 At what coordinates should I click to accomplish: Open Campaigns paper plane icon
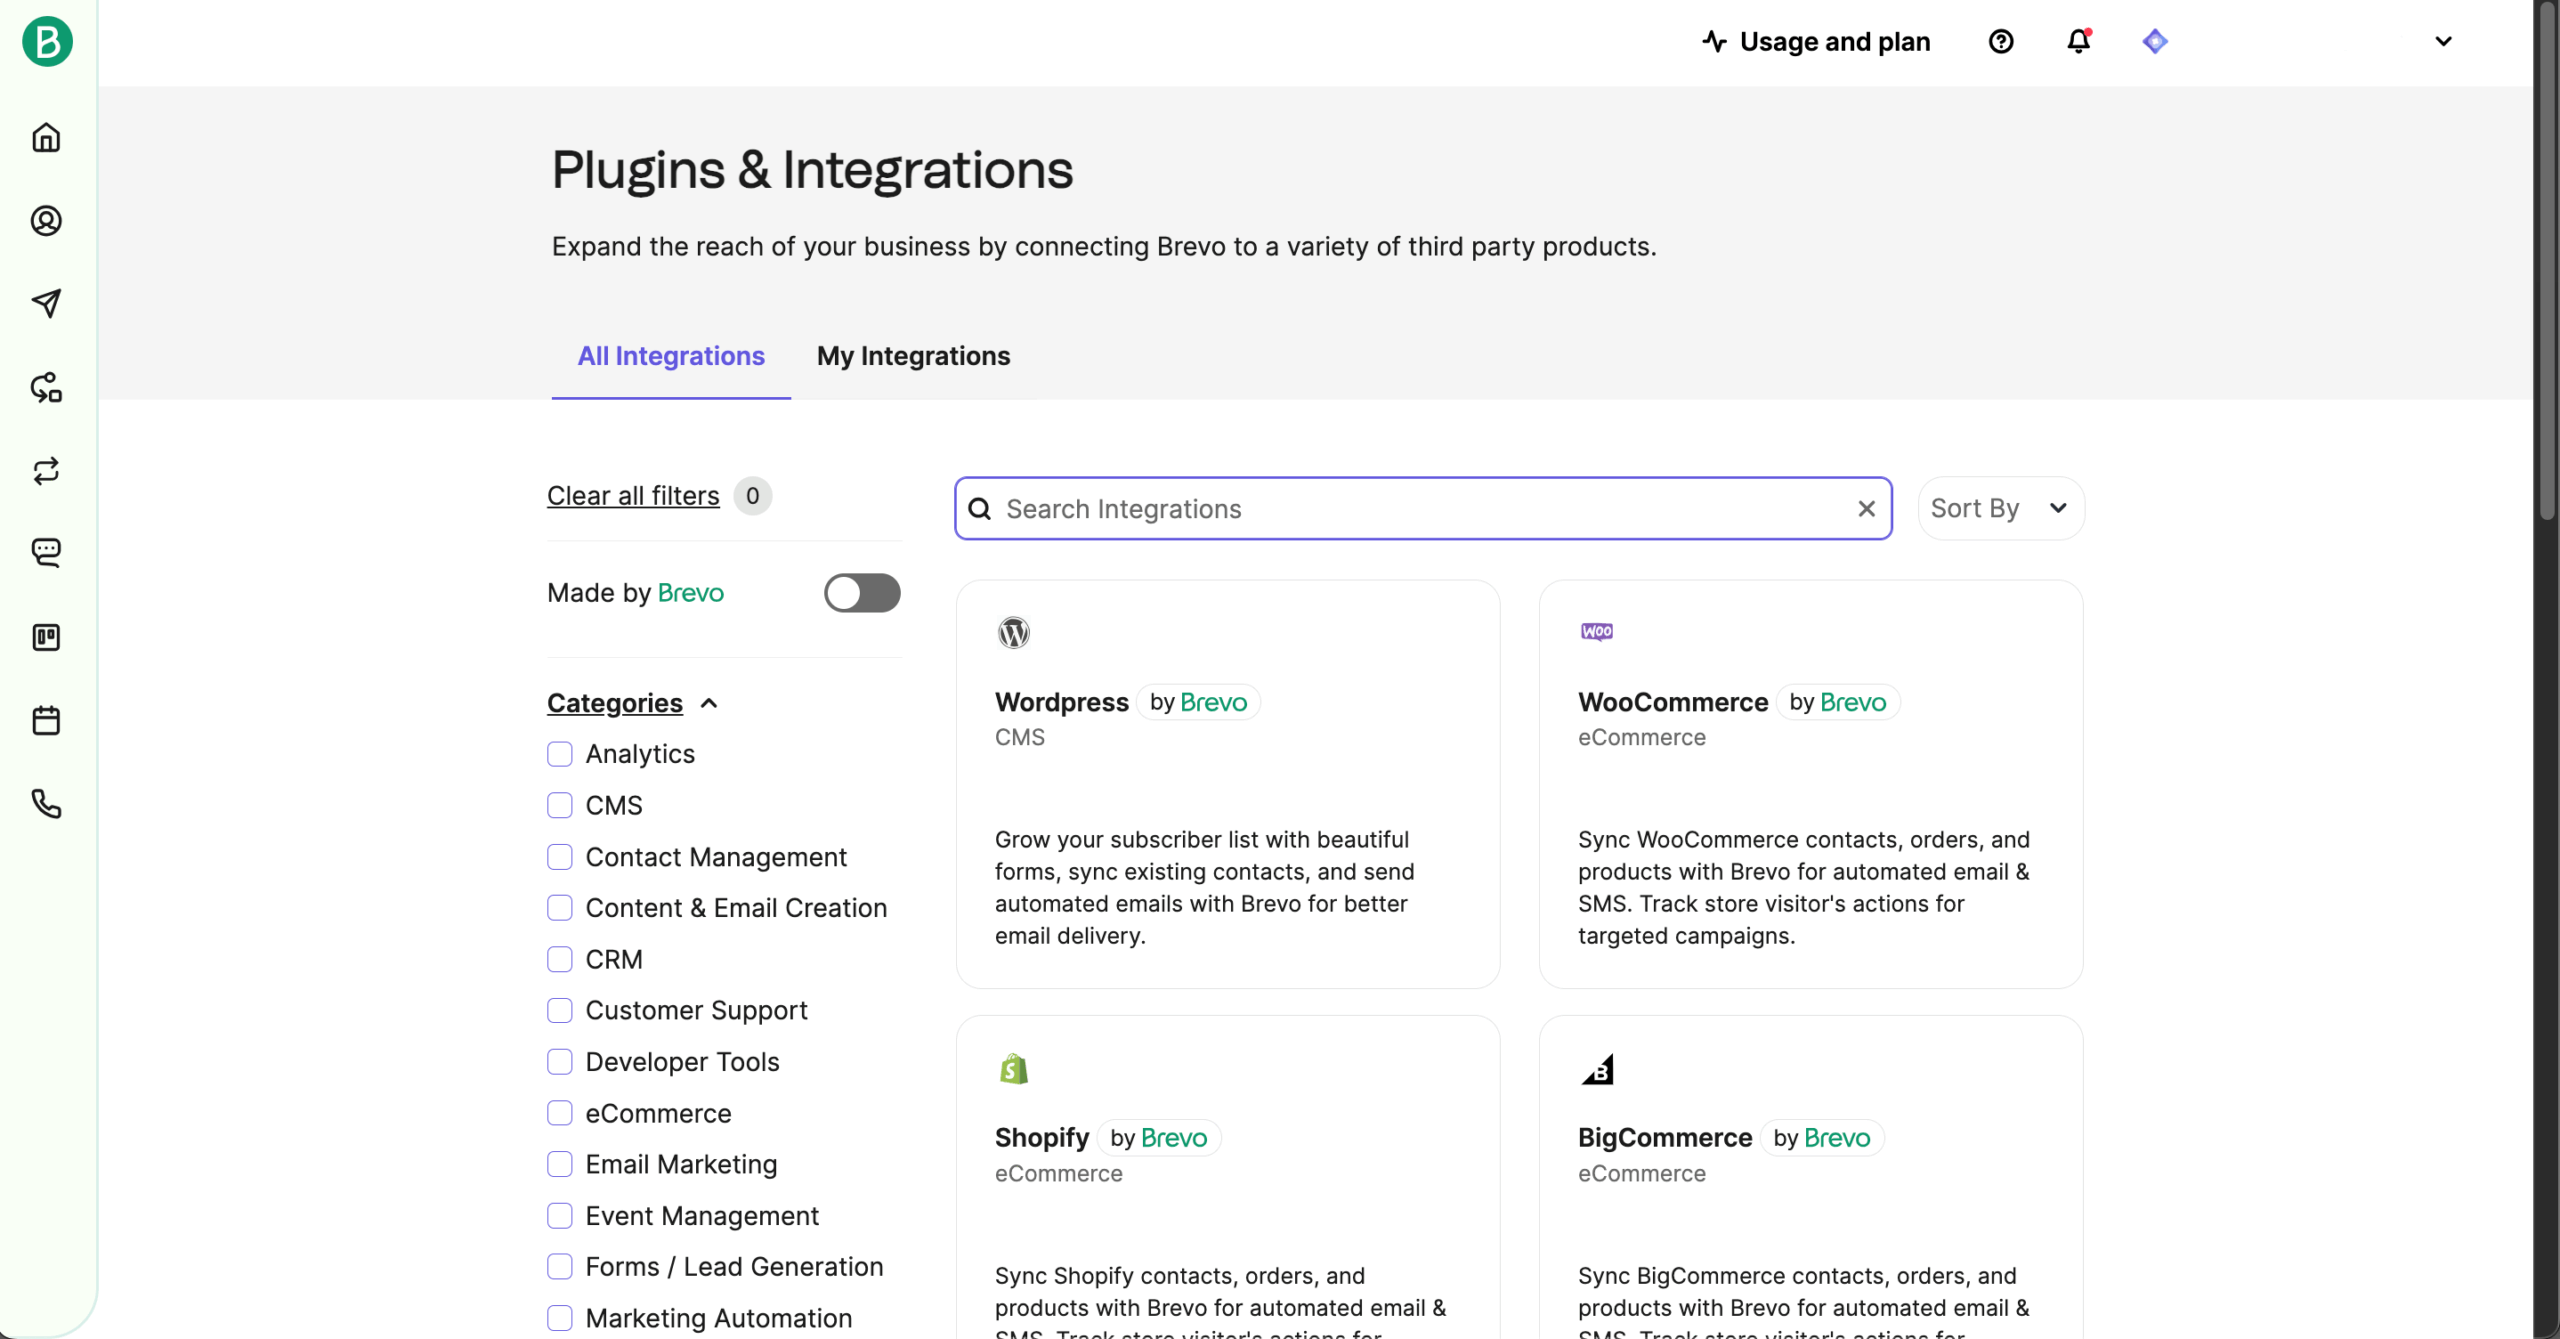click(x=46, y=303)
